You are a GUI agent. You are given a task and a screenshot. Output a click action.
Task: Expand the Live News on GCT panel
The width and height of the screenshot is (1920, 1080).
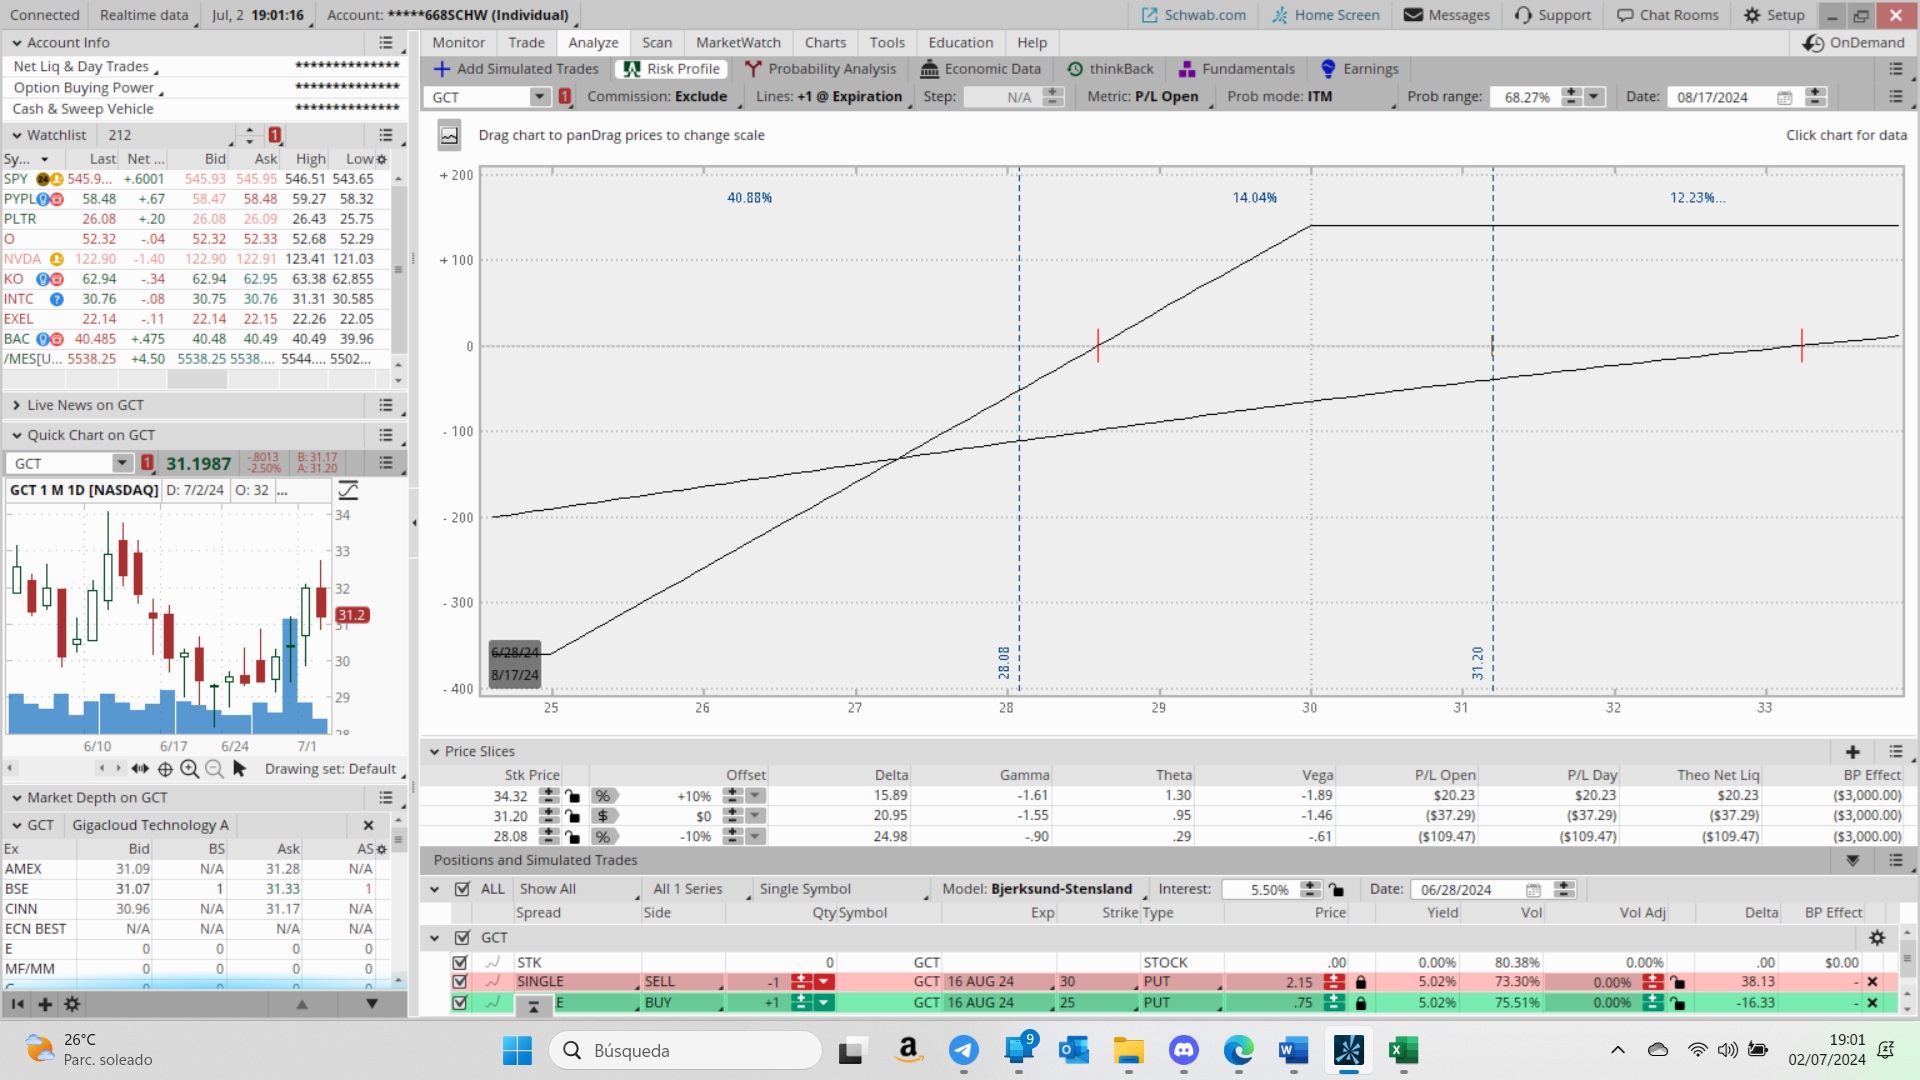click(x=16, y=405)
